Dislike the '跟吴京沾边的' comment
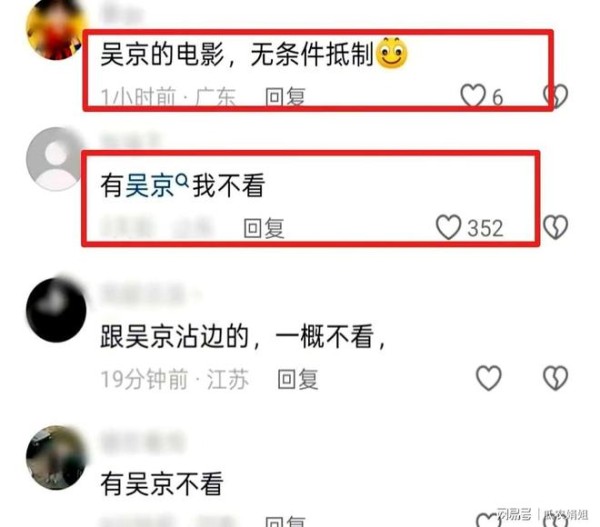The height and width of the screenshot is (527, 600). pyautogui.click(x=556, y=378)
